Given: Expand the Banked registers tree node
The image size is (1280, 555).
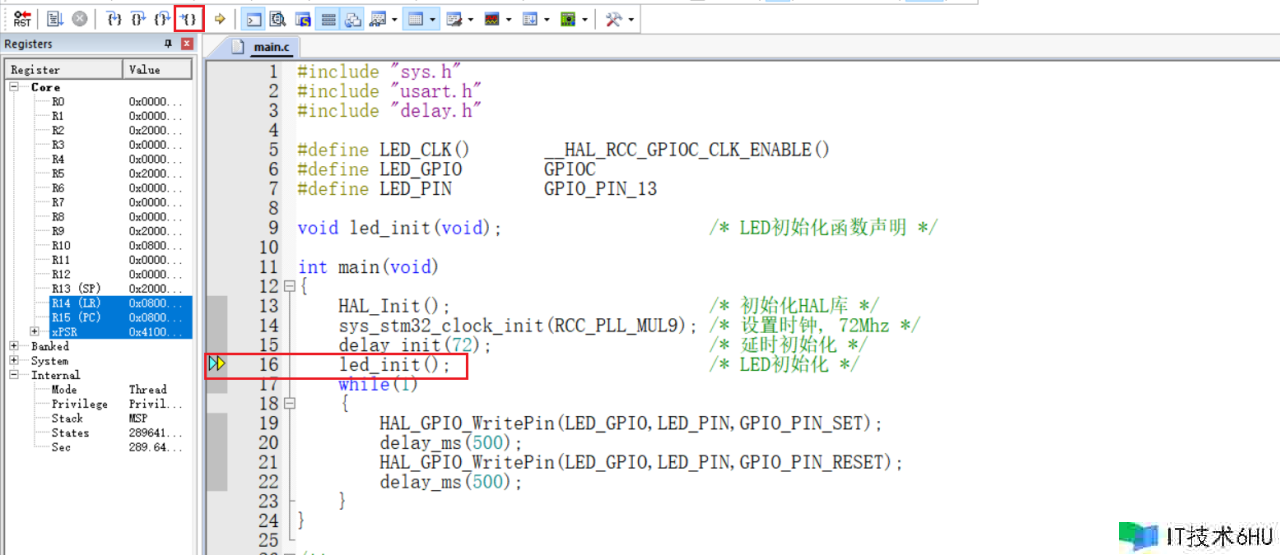Looking at the screenshot, I should [x=14, y=346].
